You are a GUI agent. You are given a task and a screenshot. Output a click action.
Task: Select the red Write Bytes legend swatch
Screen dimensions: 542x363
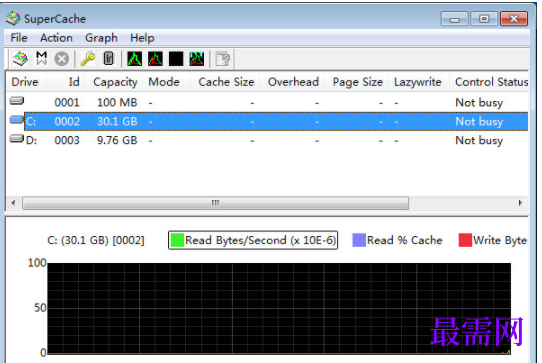465,240
